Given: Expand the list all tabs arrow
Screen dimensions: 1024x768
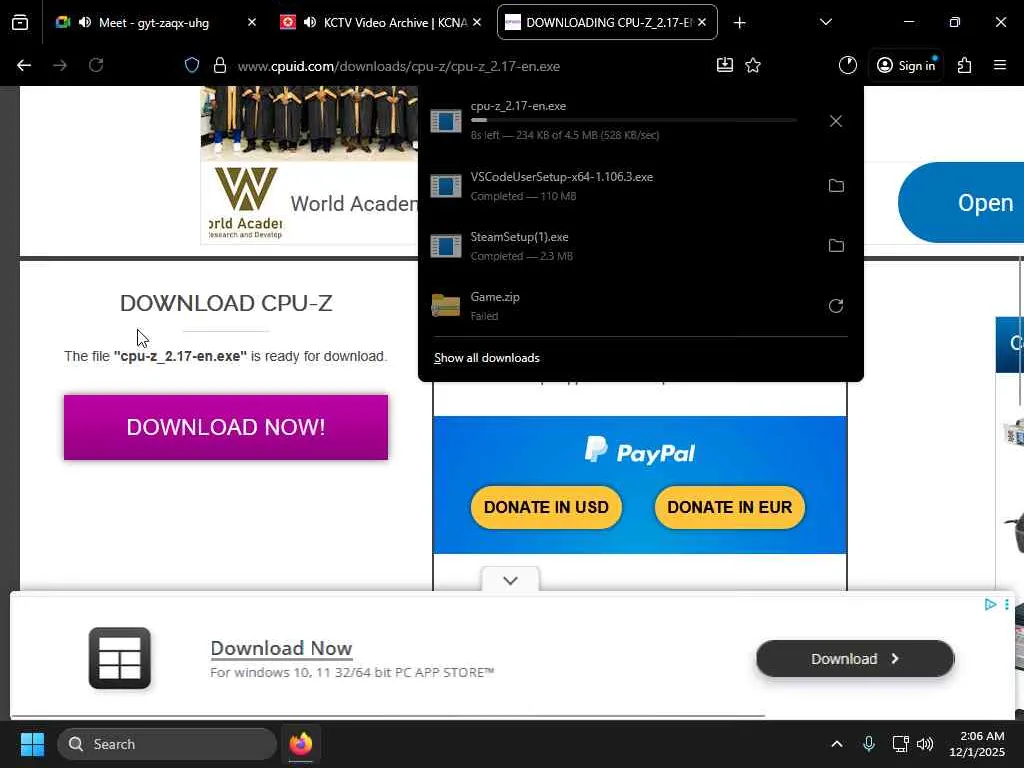Looking at the screenshot, I should tap(825, 23).
